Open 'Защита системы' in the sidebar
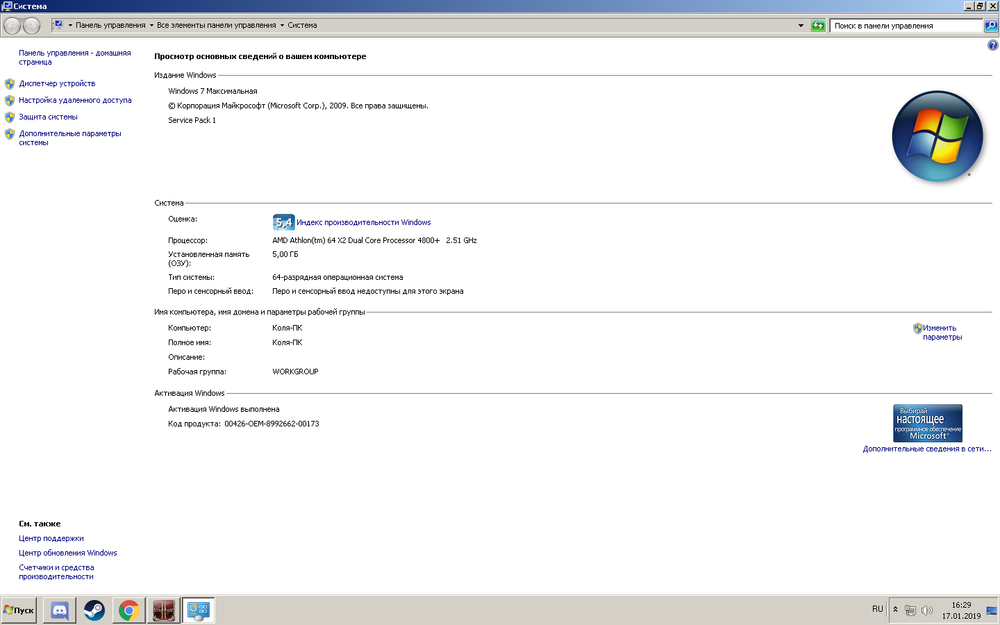The image size is (1000, 625). coord(48,117)
